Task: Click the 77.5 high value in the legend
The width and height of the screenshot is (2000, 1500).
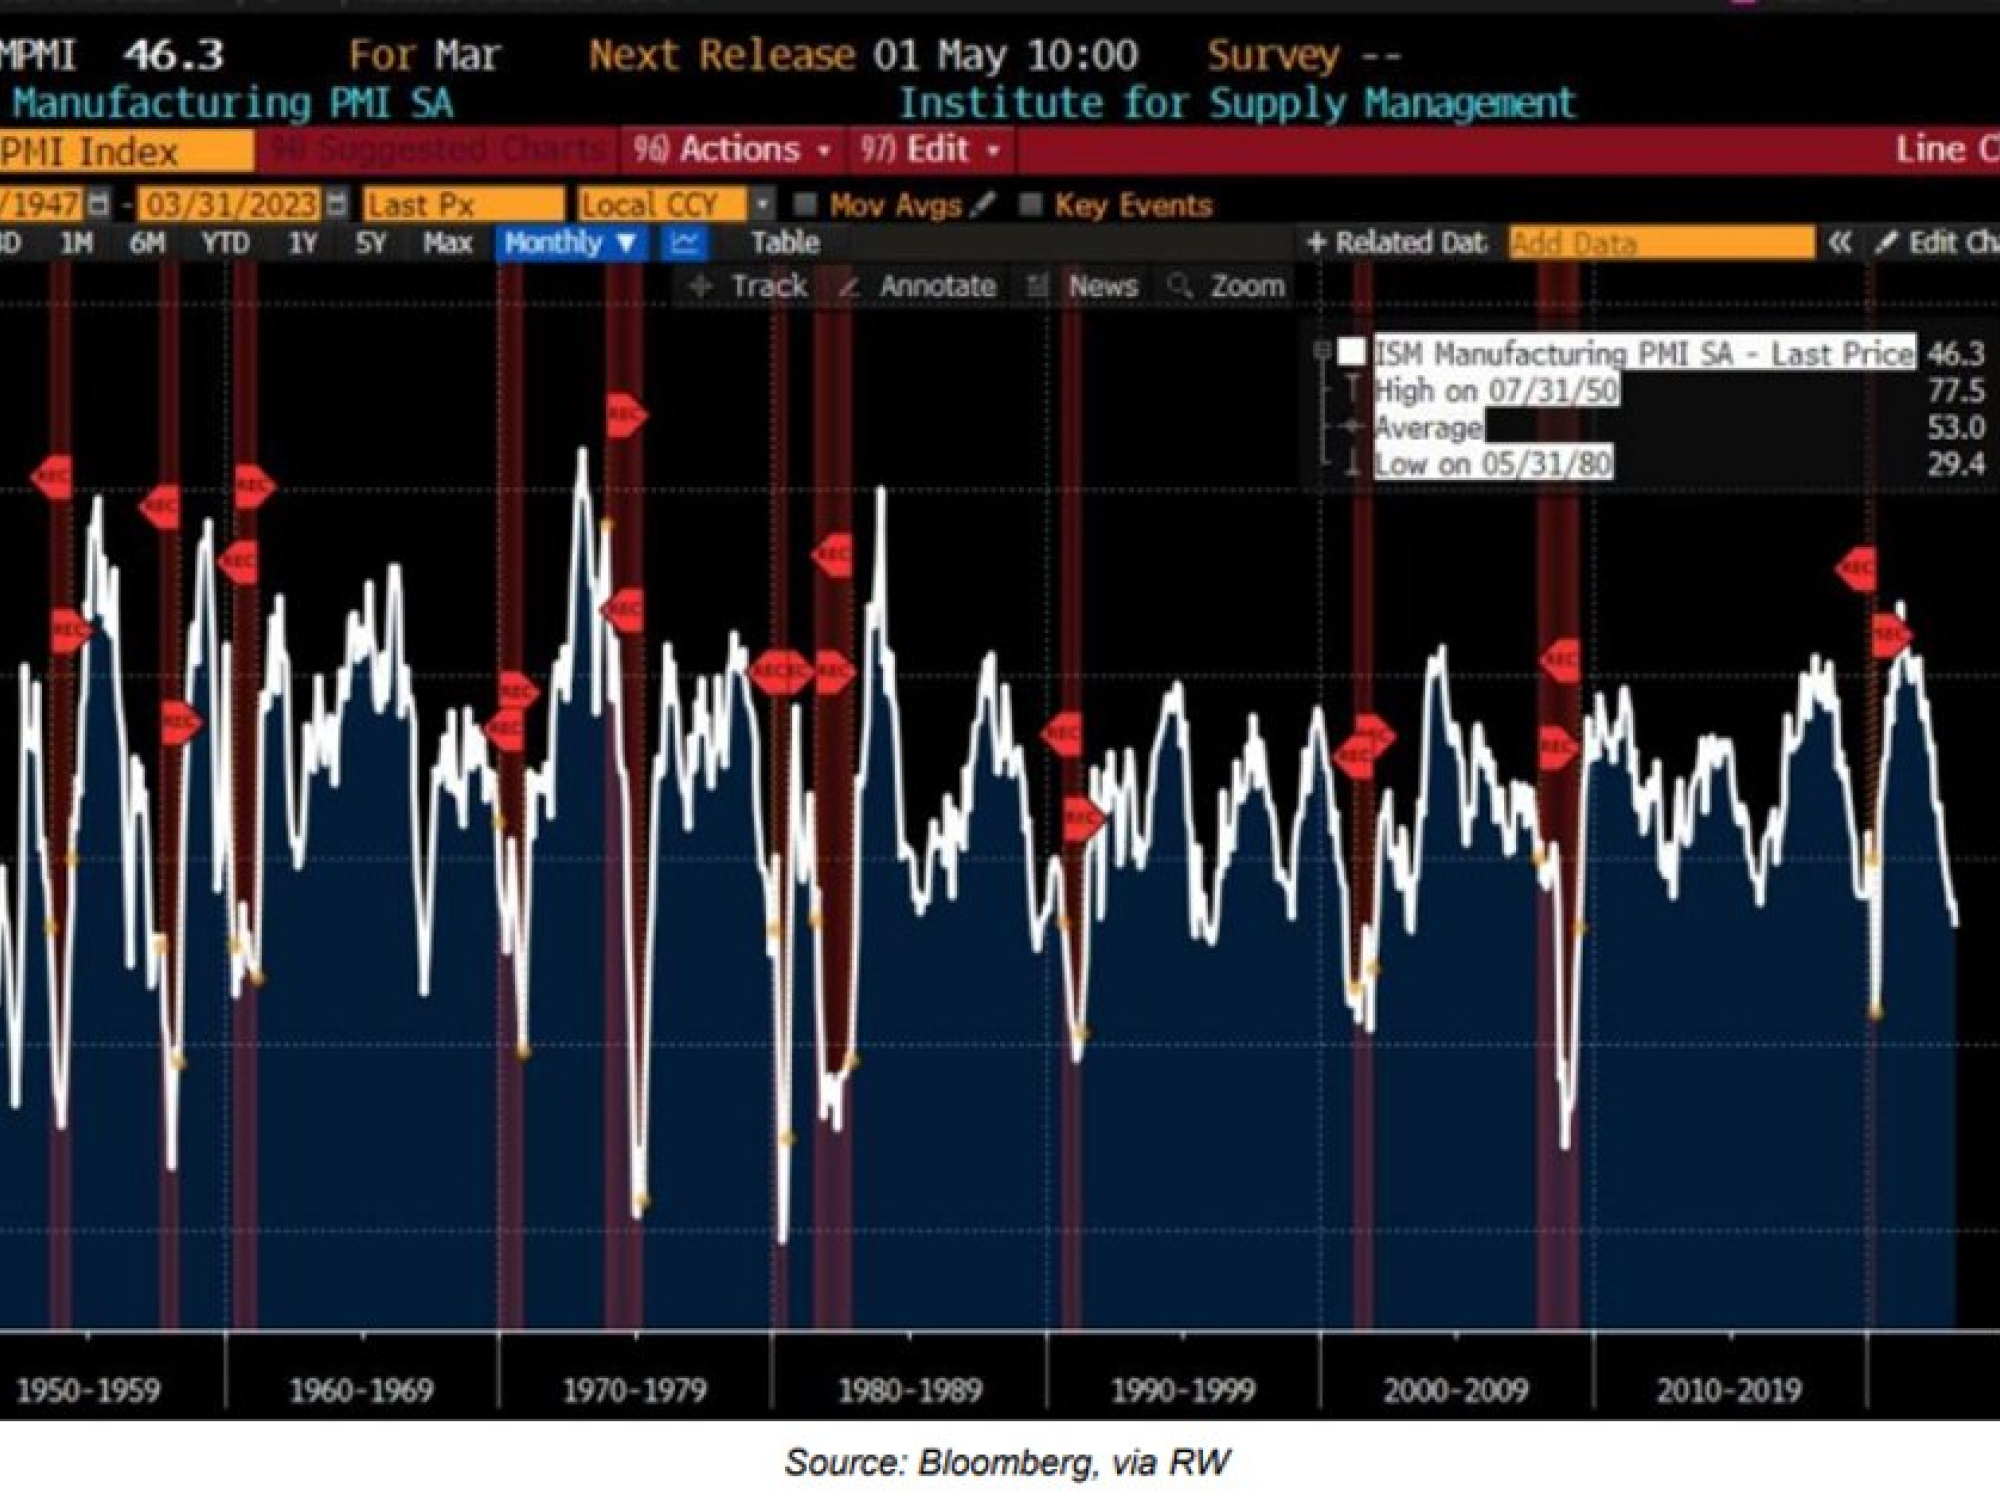Action: 1957,390
